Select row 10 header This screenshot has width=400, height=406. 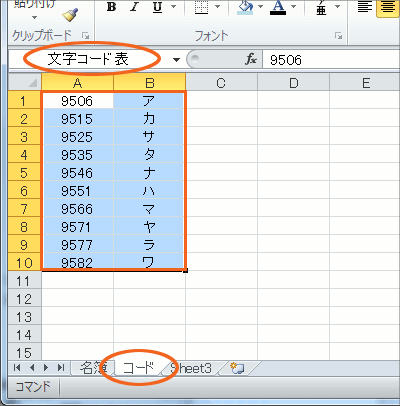pyautogui.click(x=24, y=262)
